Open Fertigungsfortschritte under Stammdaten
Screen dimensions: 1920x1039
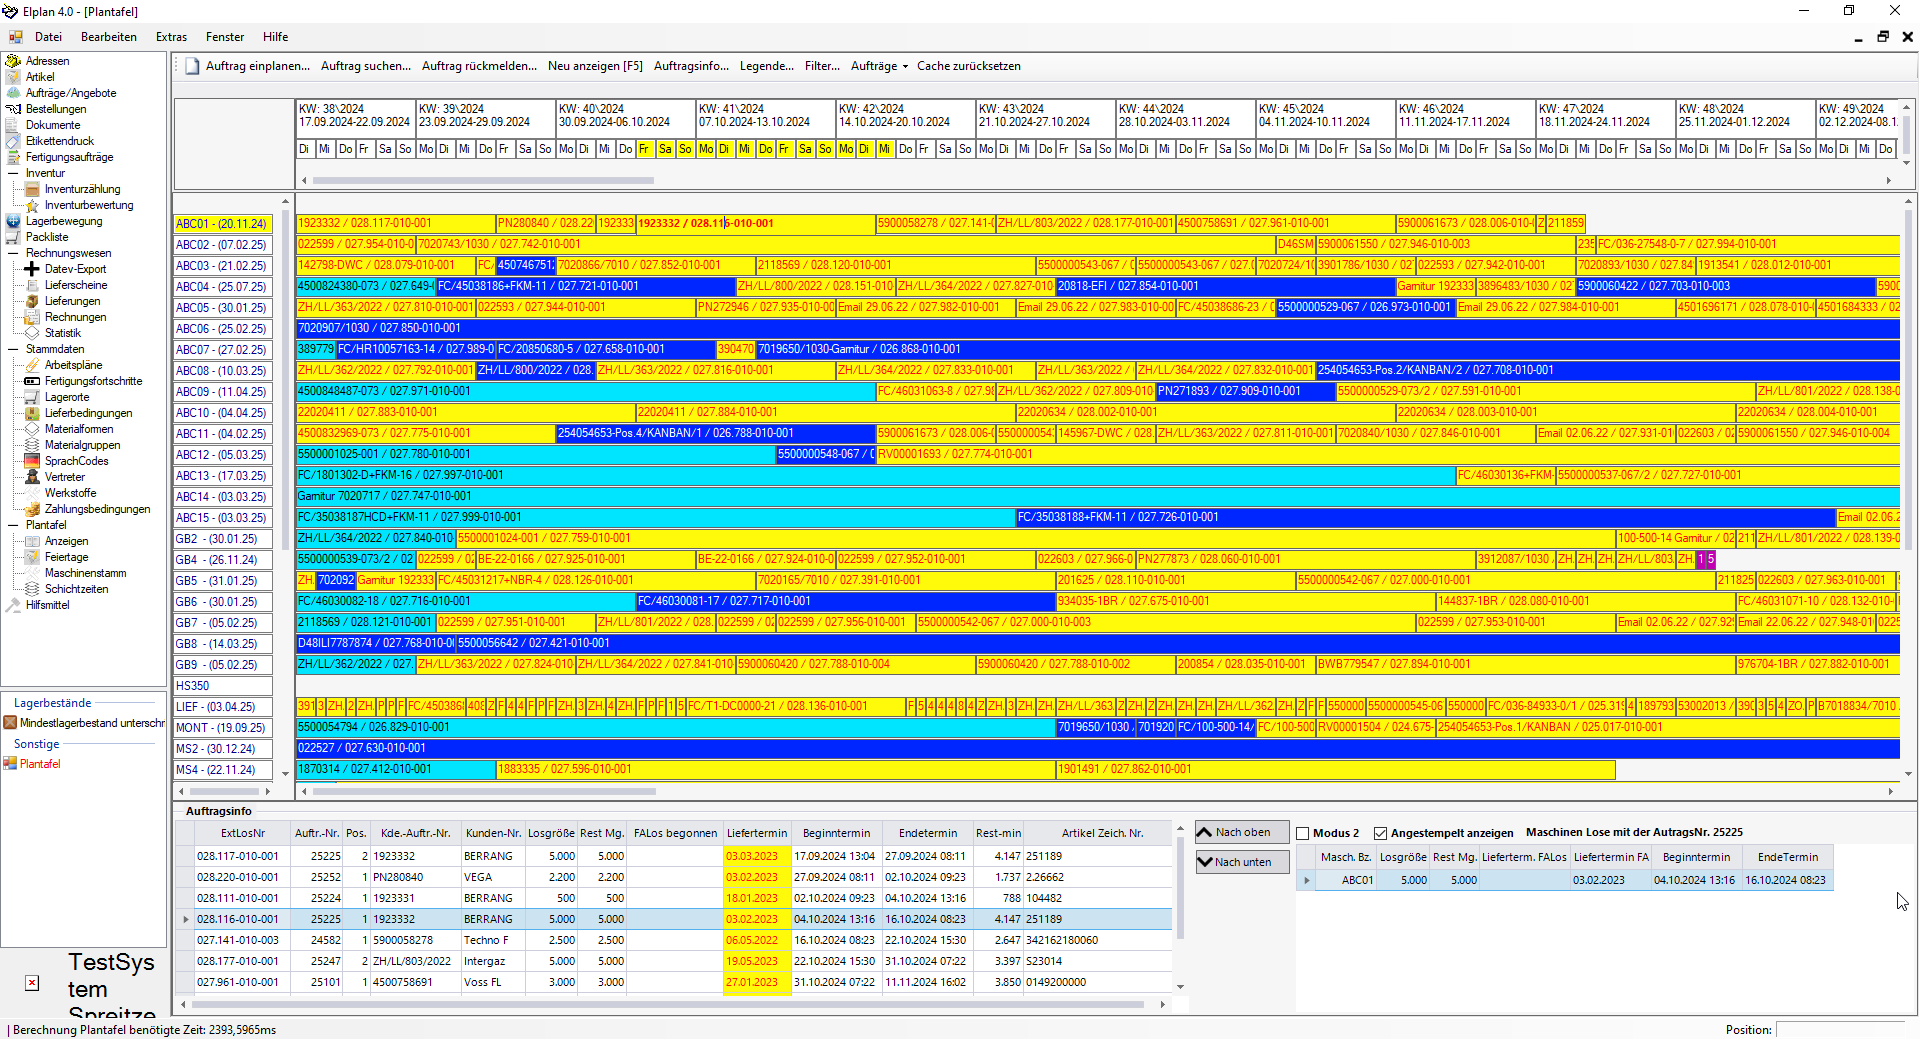tap(93, 381)
